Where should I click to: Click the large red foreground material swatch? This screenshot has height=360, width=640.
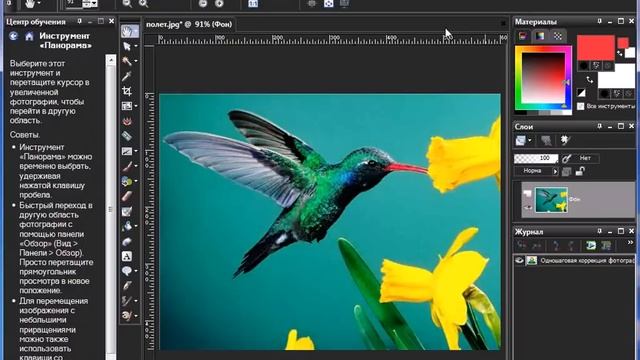click(596, 48)
